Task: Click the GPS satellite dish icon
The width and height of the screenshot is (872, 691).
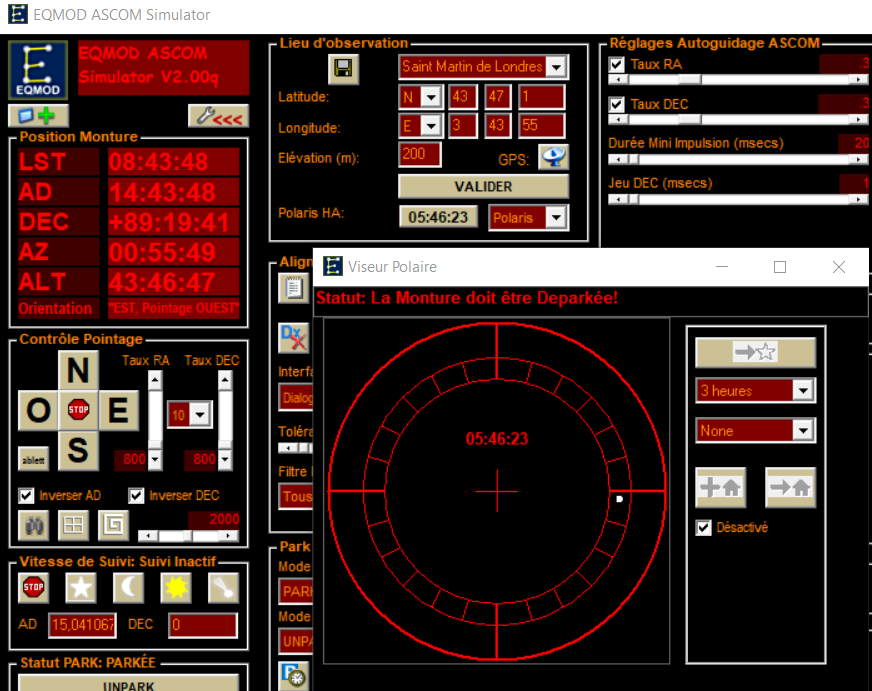Action: [x=553, y=157]
